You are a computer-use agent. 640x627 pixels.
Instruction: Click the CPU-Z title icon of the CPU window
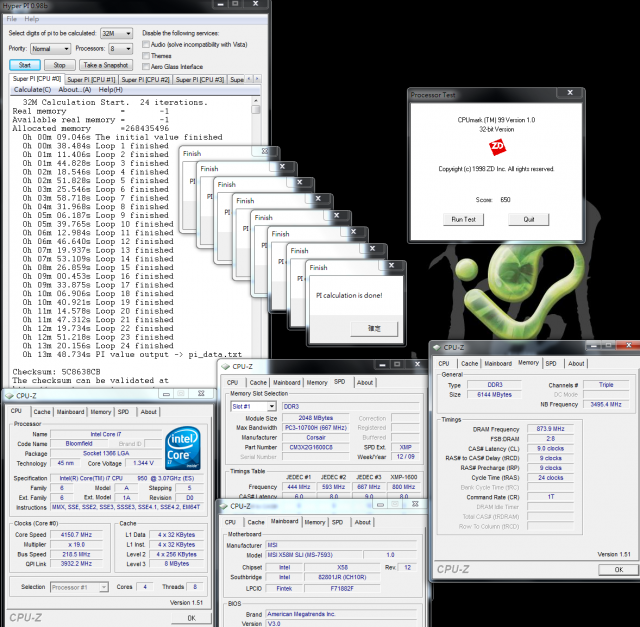pos(9,396)
